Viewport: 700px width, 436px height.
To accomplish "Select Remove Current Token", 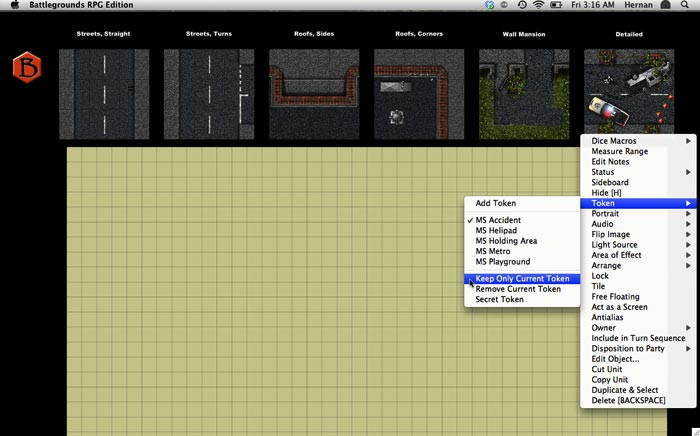I will [x=522, y=289].
